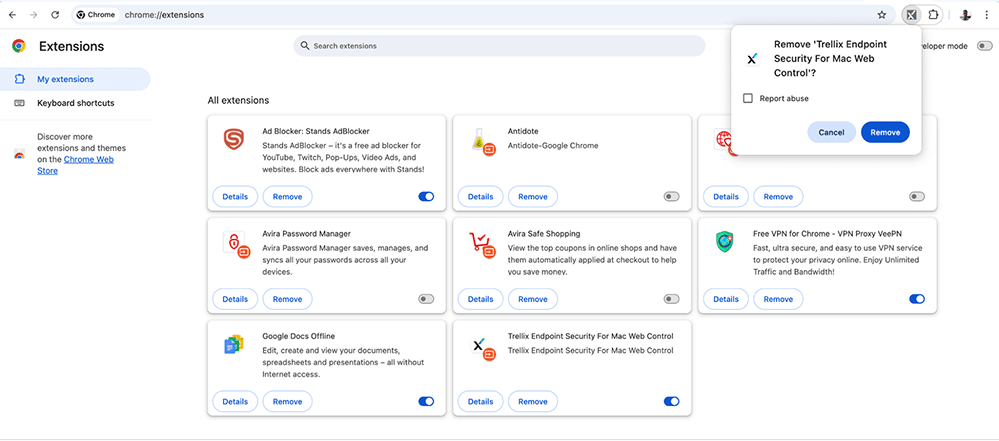Image resolution: width=999 pixels, height=441 pixels.
Task: Enable the Antidote extension toggle
Action: [x=672, y=197]
